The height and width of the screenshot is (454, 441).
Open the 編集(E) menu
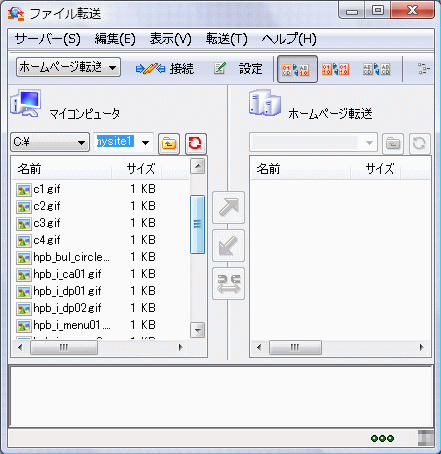tap(115, 39)
